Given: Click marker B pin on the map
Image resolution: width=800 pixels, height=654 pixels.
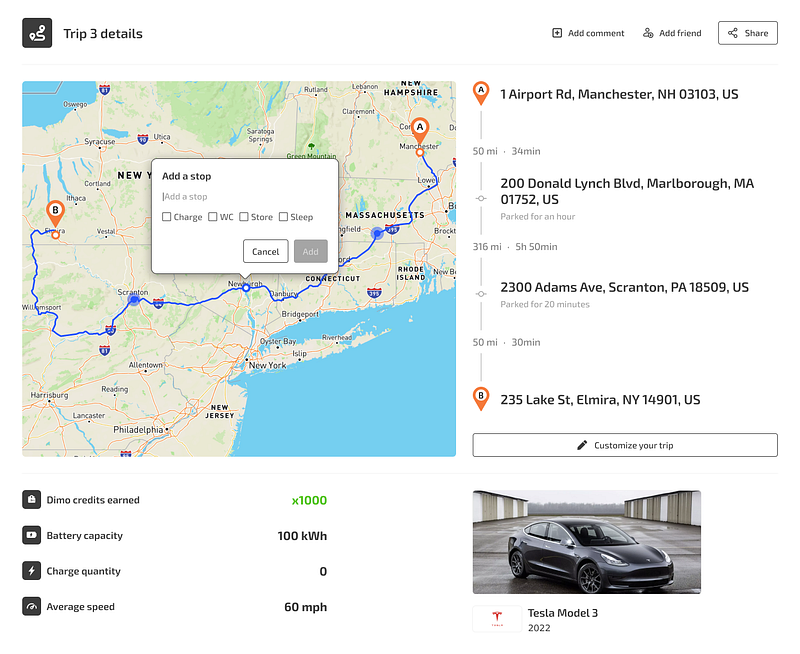Looking at the screenshot, I should [55, 213].
